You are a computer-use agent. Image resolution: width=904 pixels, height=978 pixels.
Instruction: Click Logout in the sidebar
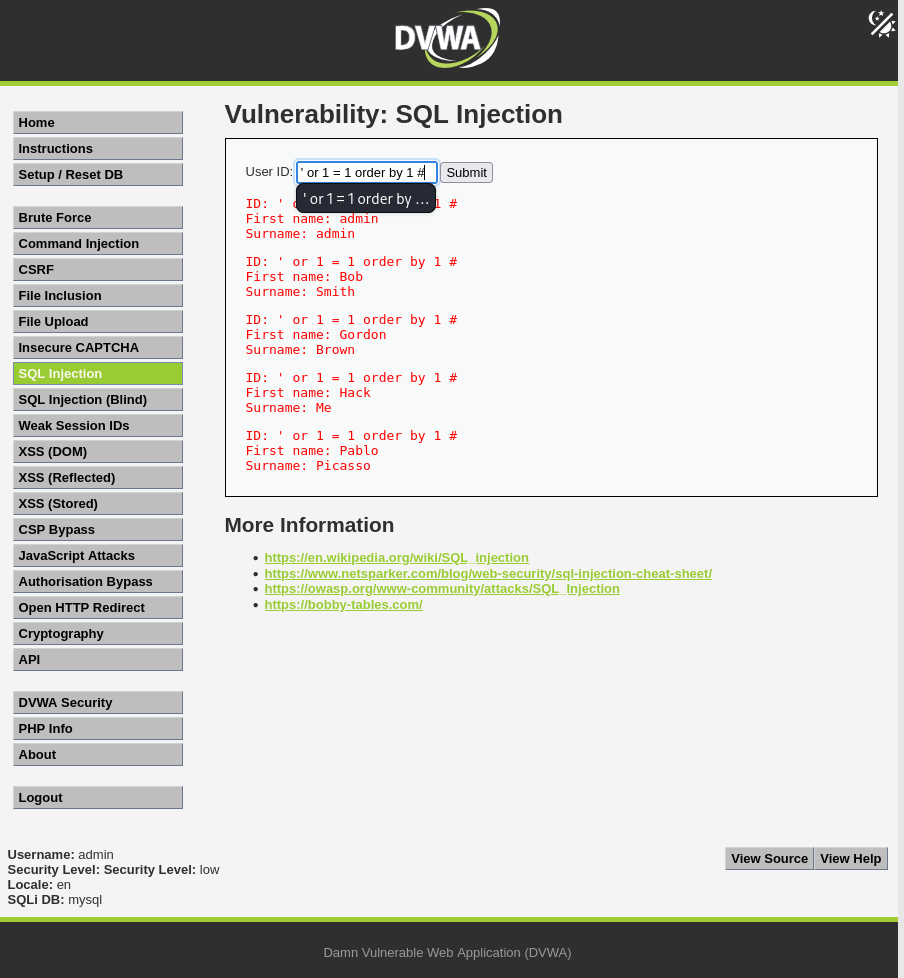(98, 798)
